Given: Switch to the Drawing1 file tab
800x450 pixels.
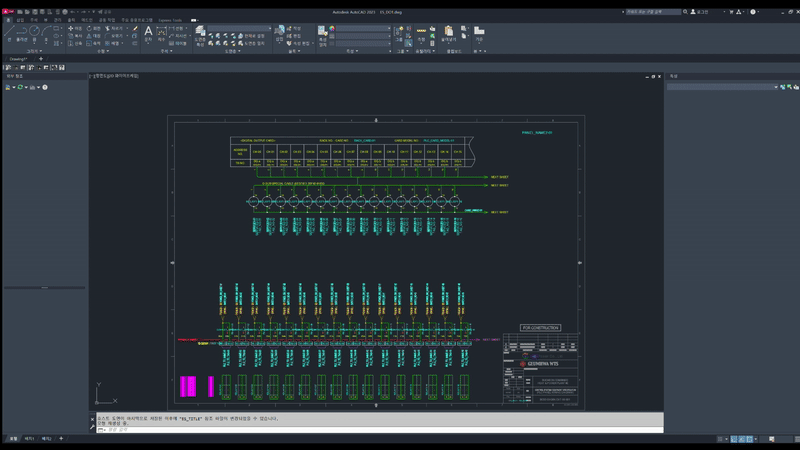Looking at the screenshot, I should [18, 59].
